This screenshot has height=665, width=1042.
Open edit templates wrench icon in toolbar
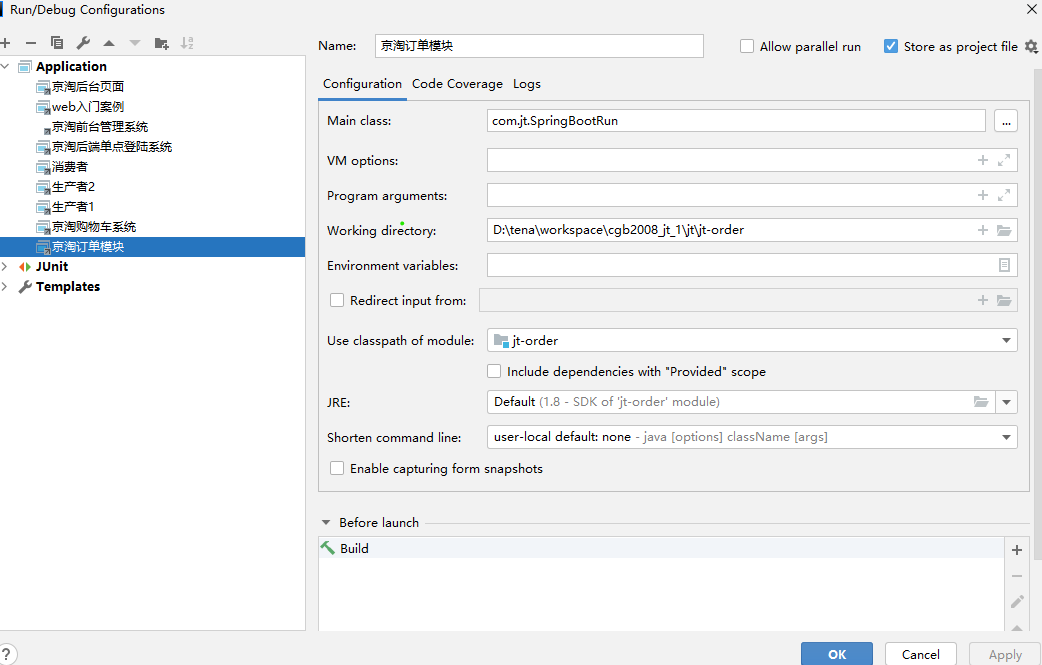point(83,43)
